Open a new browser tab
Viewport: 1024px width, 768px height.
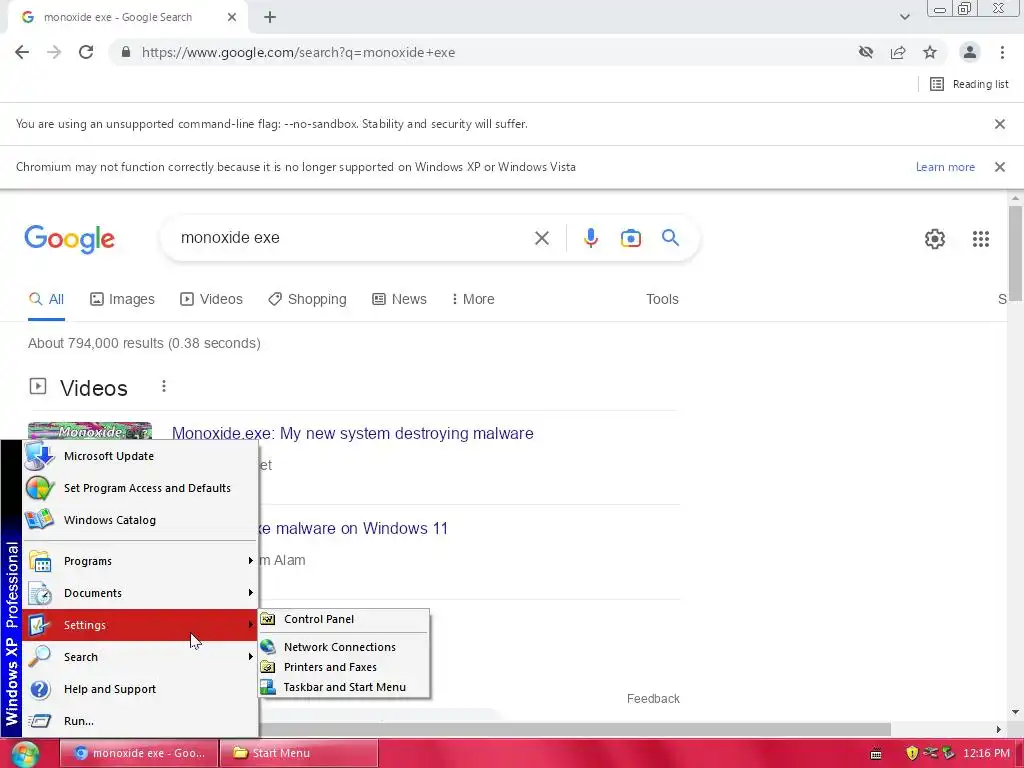point(270,18)
